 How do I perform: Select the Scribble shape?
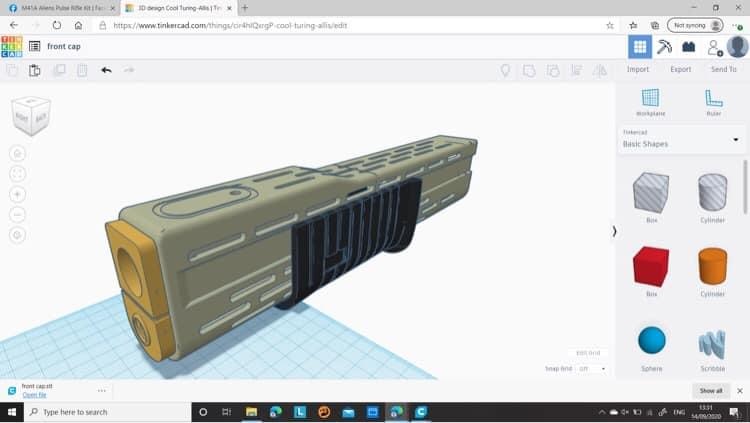tap(712, 344)
